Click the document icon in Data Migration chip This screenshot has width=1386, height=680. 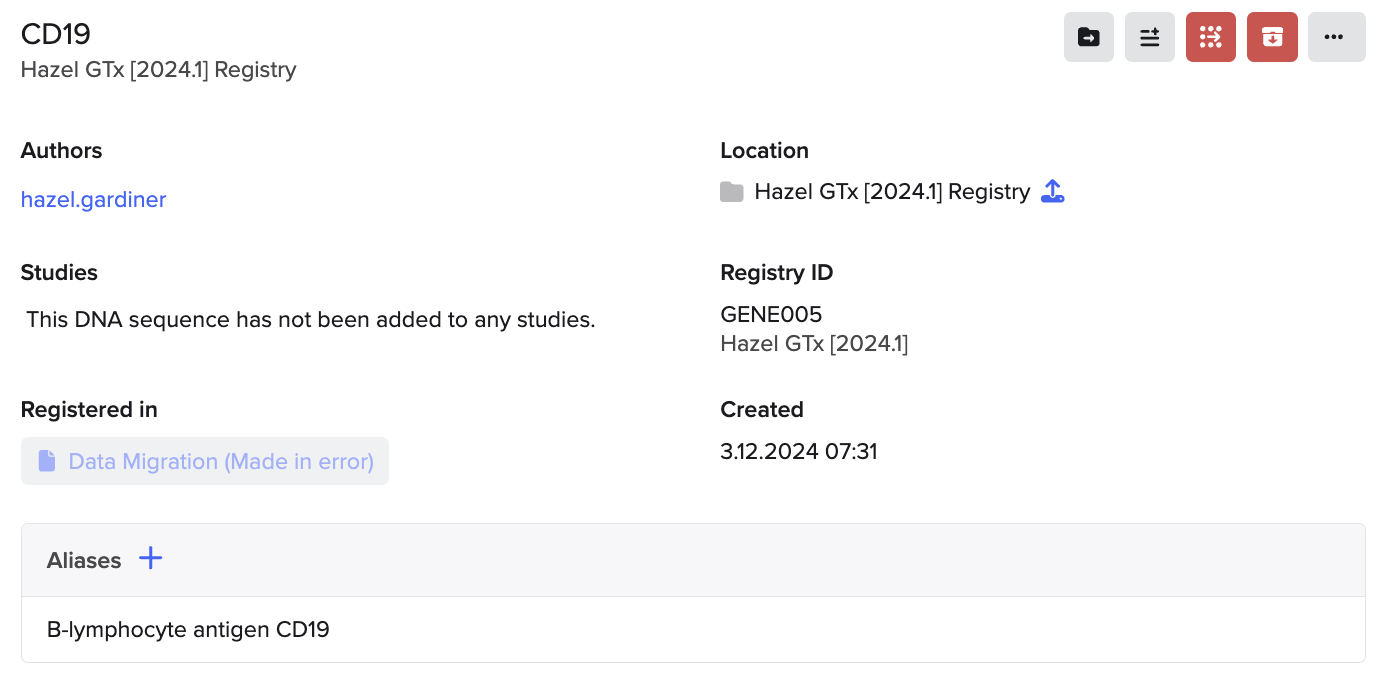coord(47,461)
